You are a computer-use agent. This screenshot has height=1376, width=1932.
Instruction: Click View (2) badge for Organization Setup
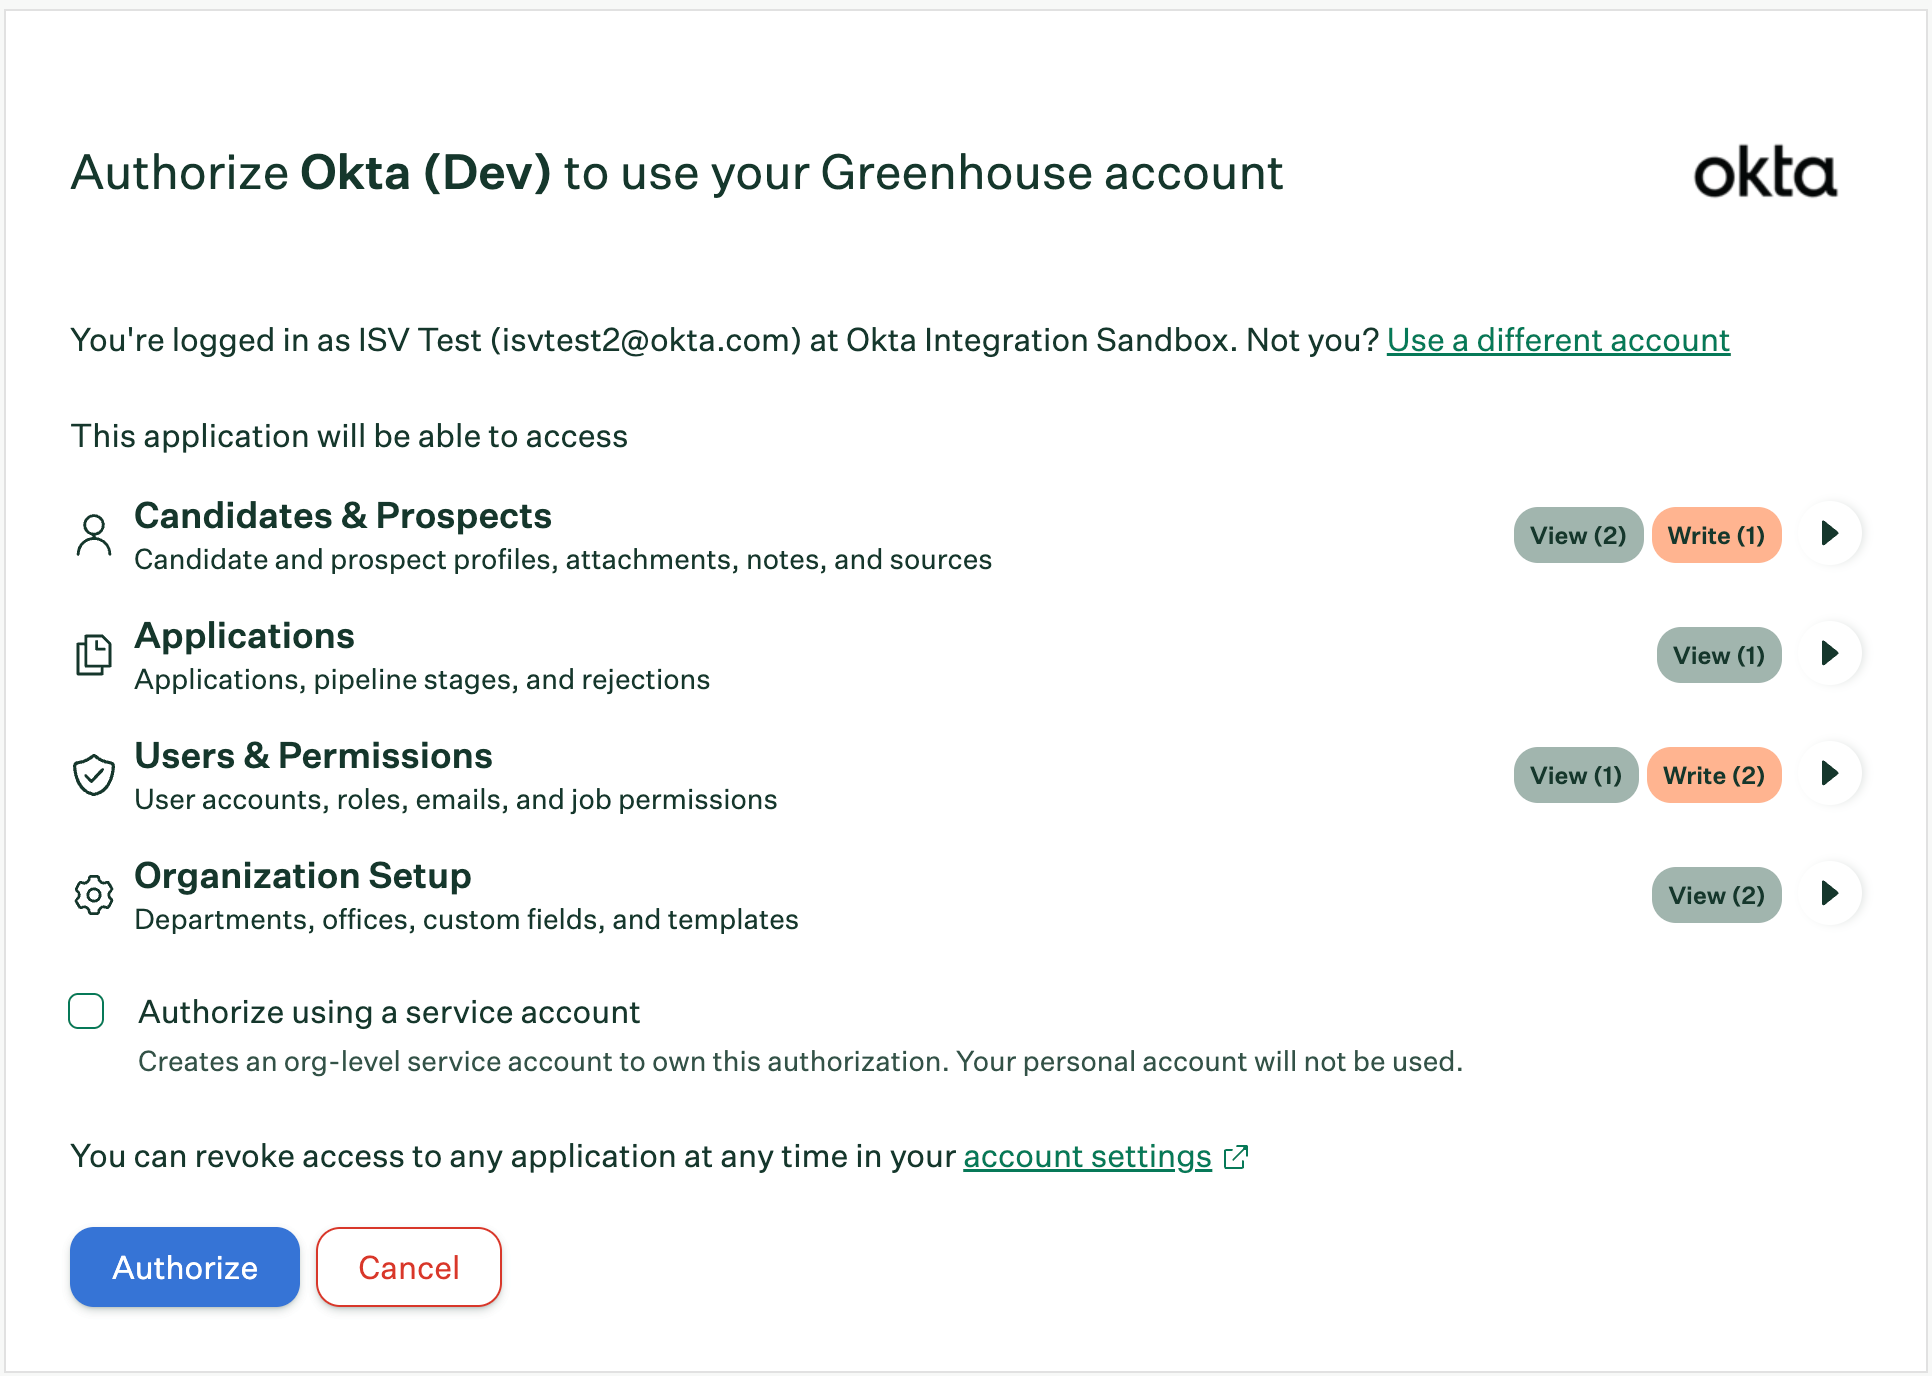1716,895
